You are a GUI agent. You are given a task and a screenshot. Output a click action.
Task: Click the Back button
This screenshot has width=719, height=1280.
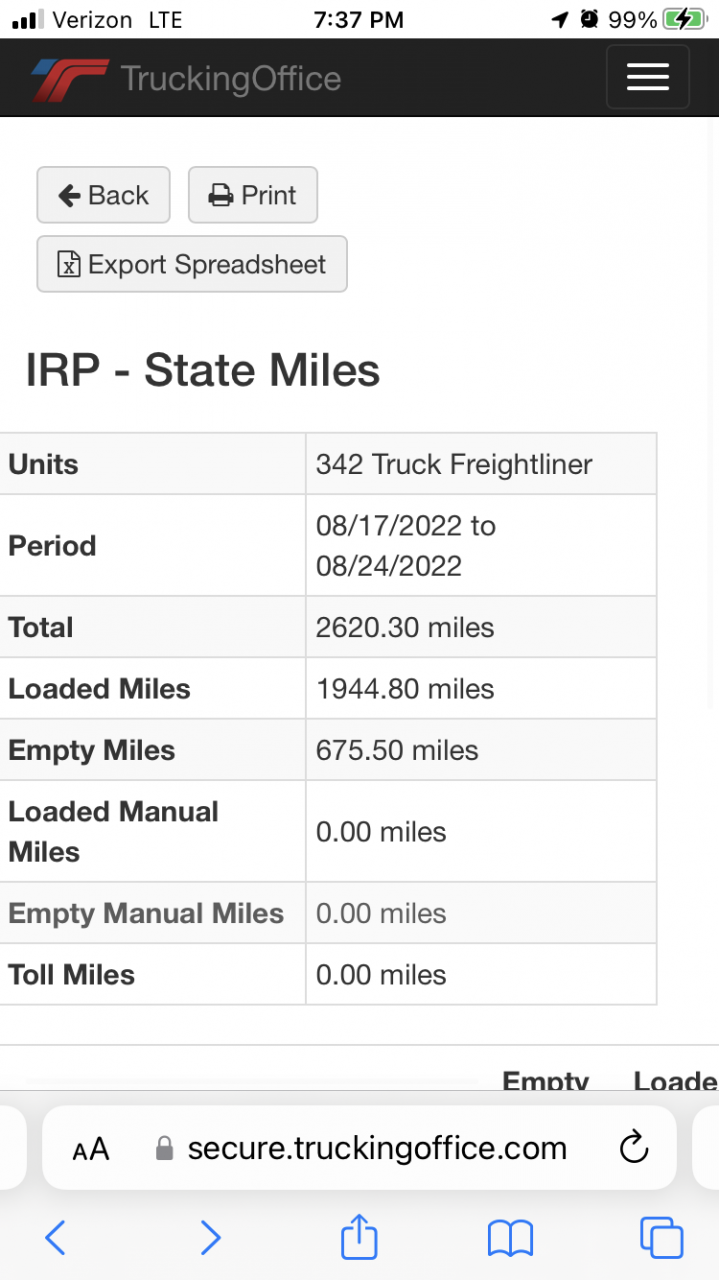(x=104, y=195)
